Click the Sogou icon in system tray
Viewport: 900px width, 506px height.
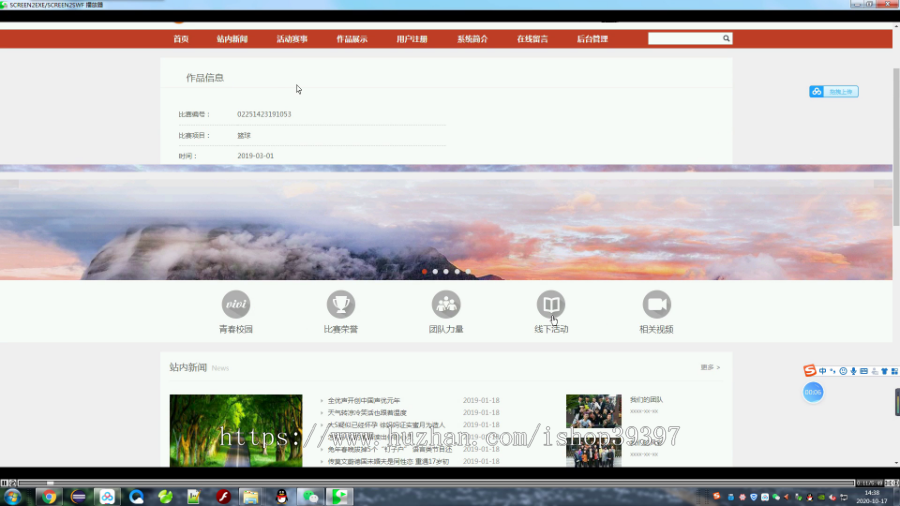coord(716,496)
